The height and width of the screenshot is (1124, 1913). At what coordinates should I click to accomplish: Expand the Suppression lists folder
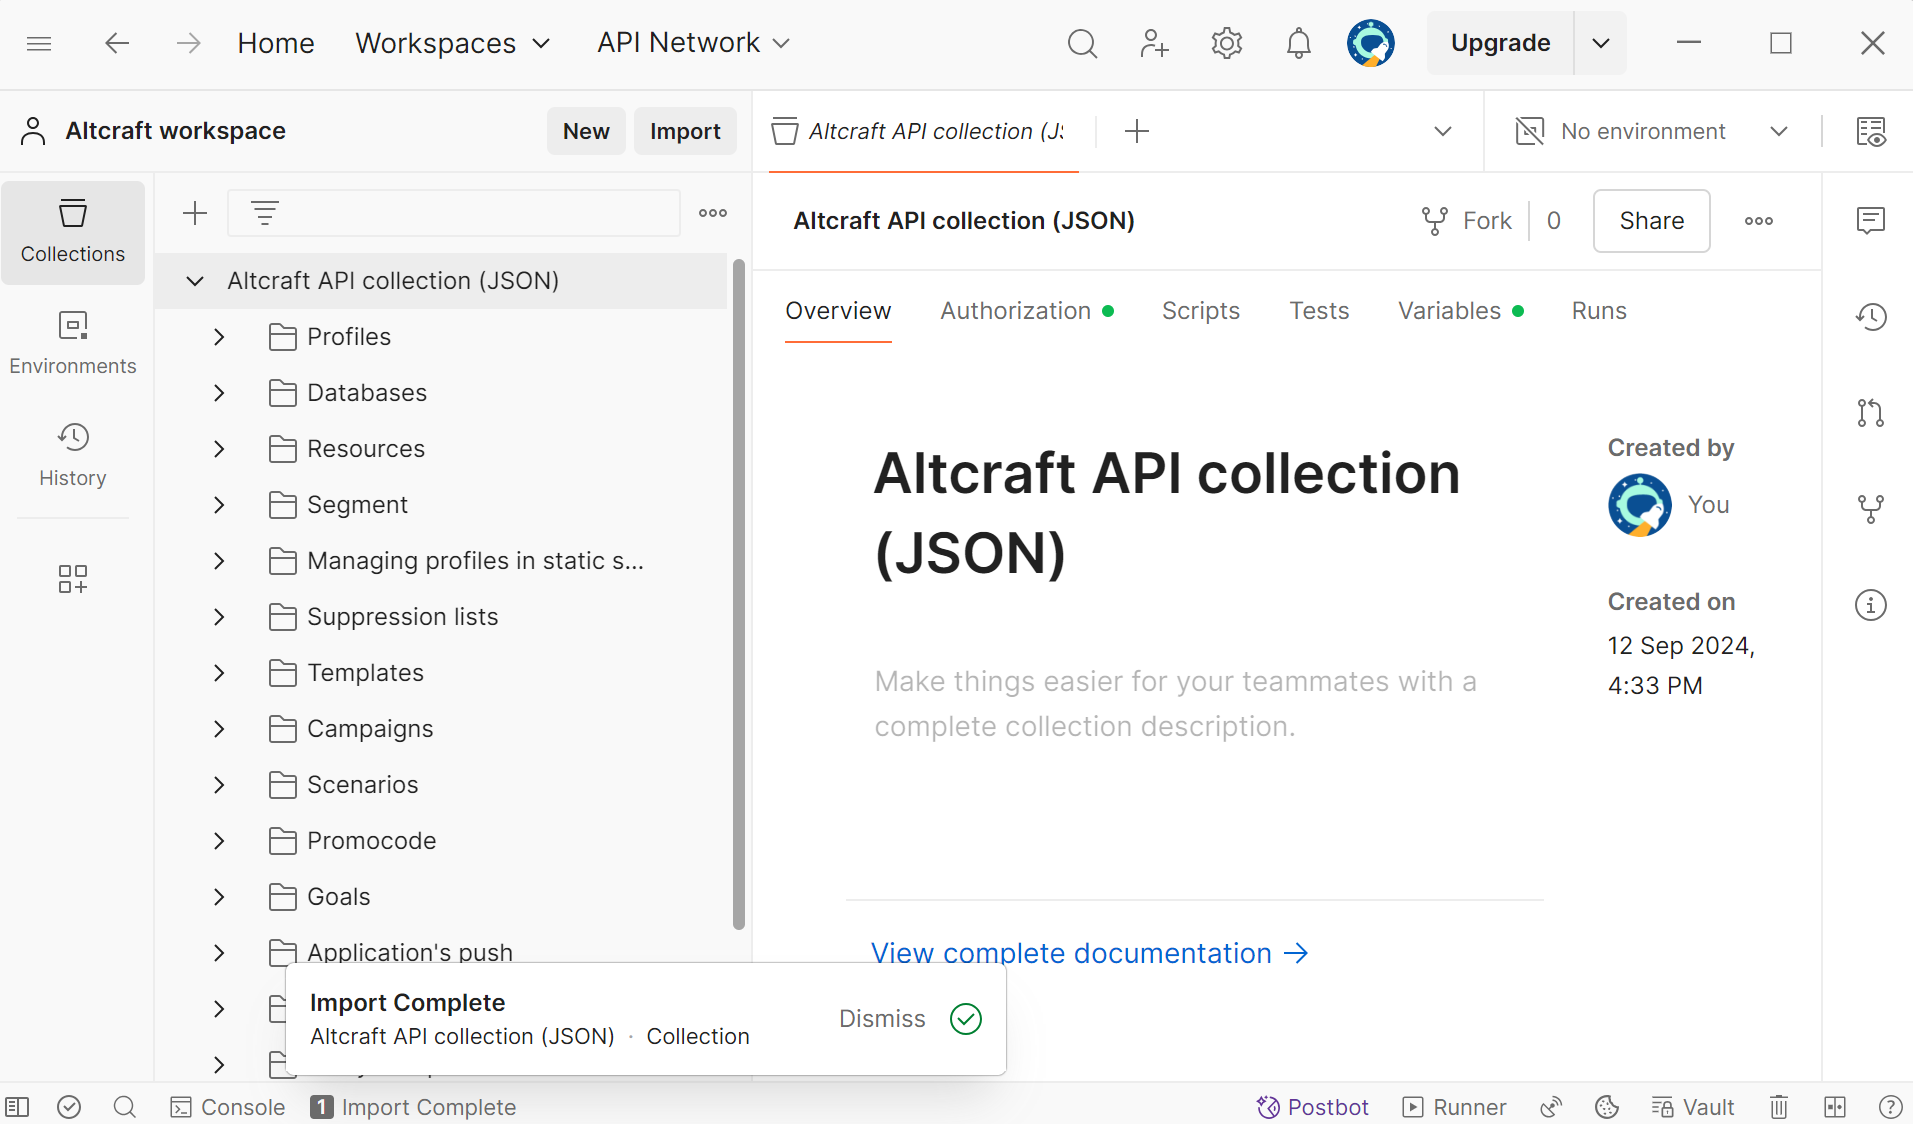(x=219, y=617)
